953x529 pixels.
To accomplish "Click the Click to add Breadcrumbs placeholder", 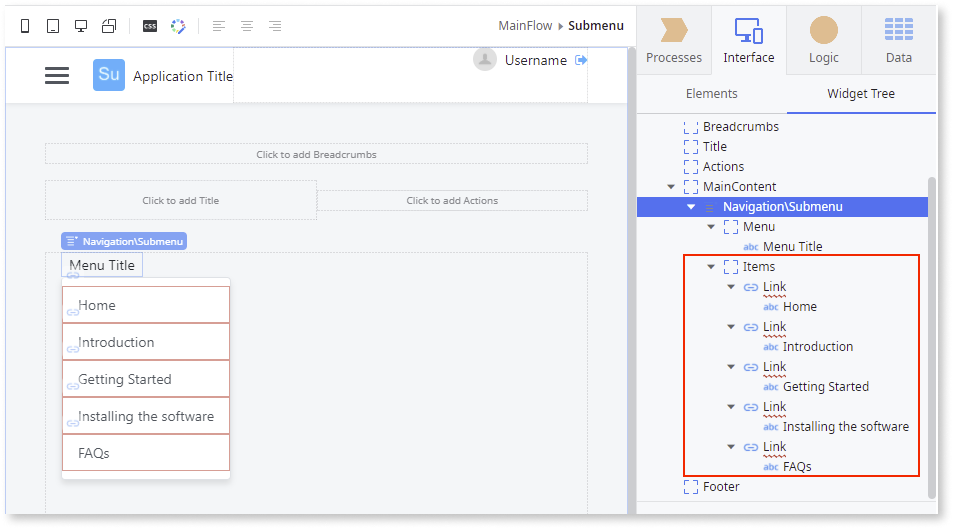I will click(x=316, y=154).
